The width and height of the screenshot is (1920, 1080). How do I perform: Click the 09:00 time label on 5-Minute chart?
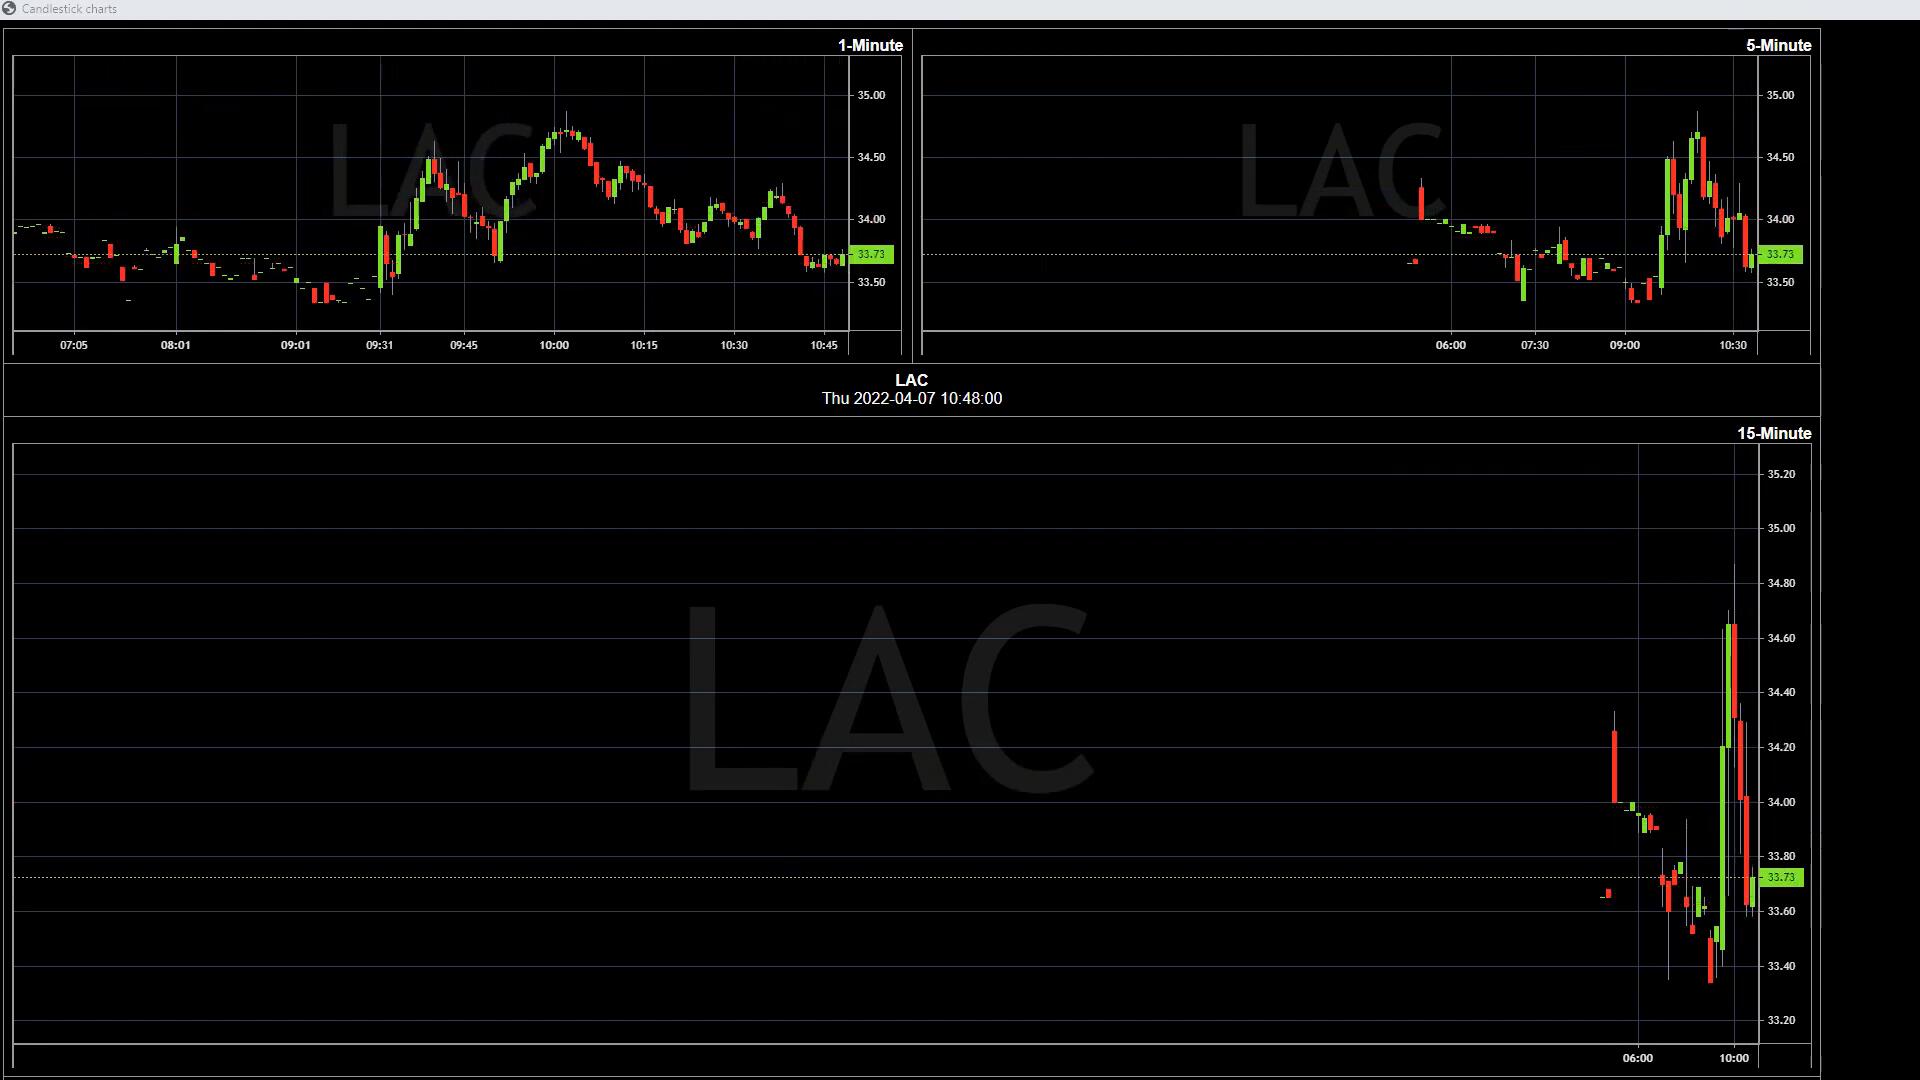pyautogui.click(x=1624, y=345)
